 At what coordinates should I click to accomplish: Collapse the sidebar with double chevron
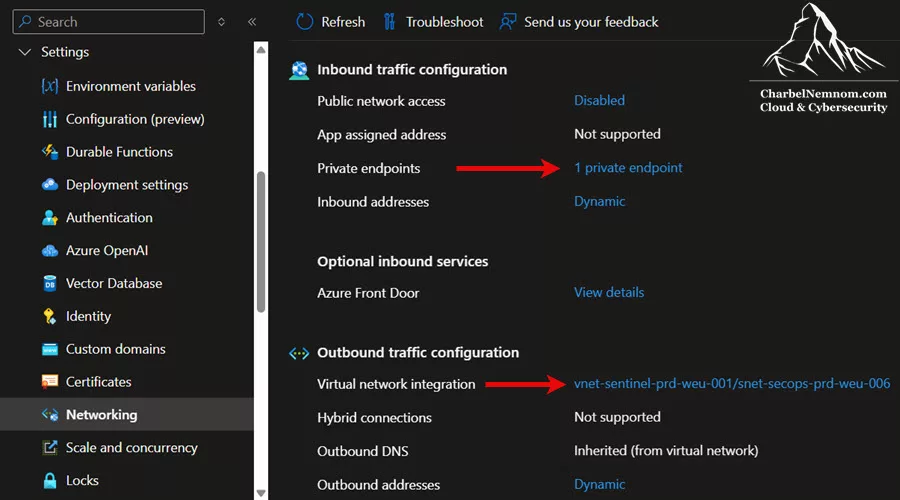click(251, 22)
